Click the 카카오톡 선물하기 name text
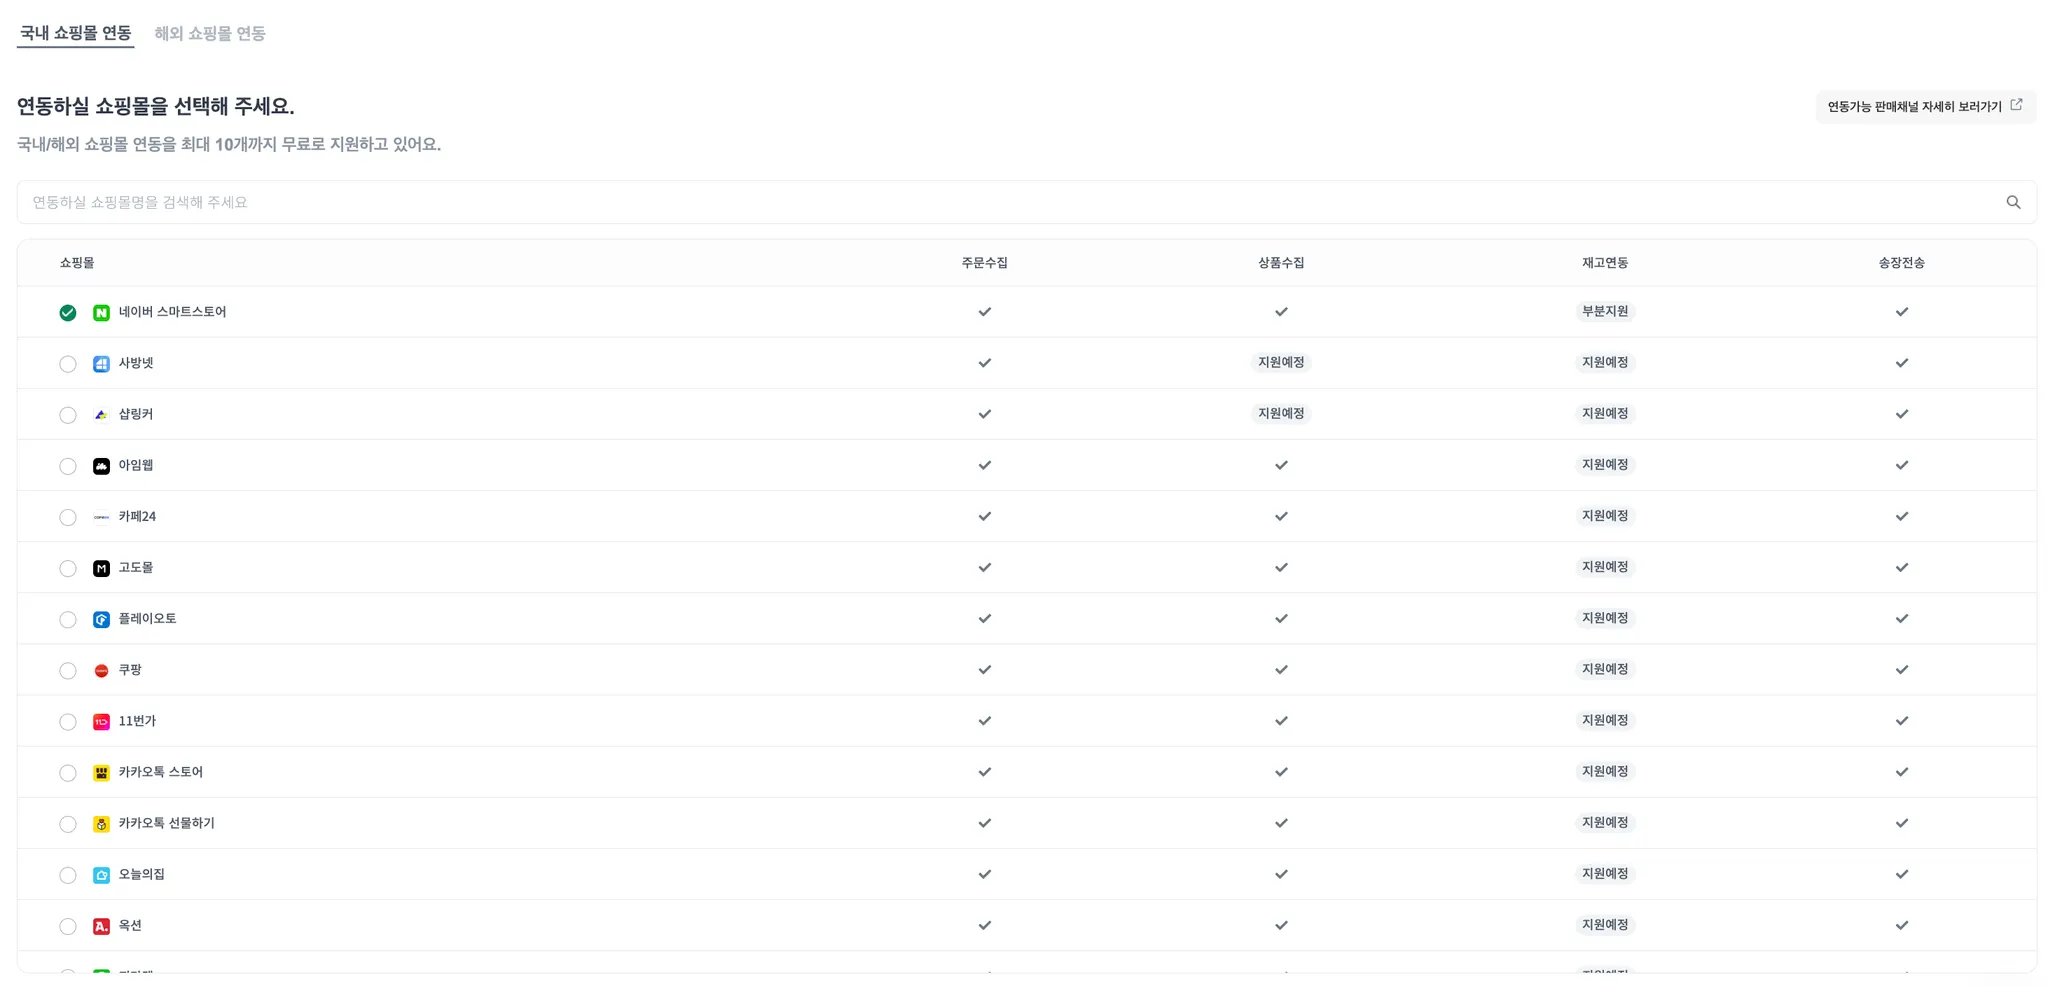2048x986 pixels. (166, 823)
